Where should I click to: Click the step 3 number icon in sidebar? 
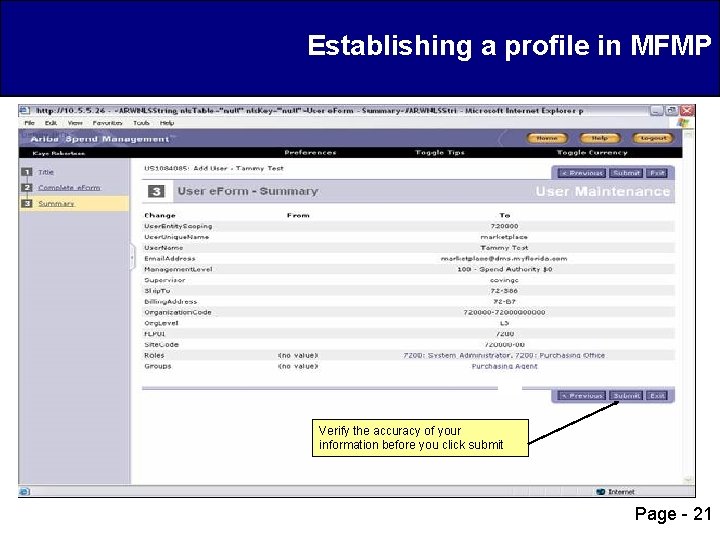pos(27,203)
